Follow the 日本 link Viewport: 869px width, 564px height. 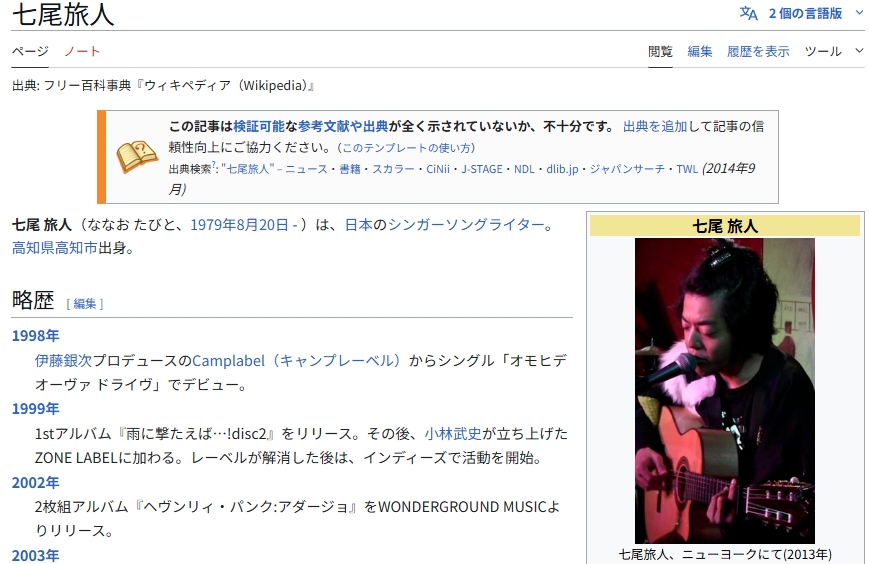pos(359,224)
